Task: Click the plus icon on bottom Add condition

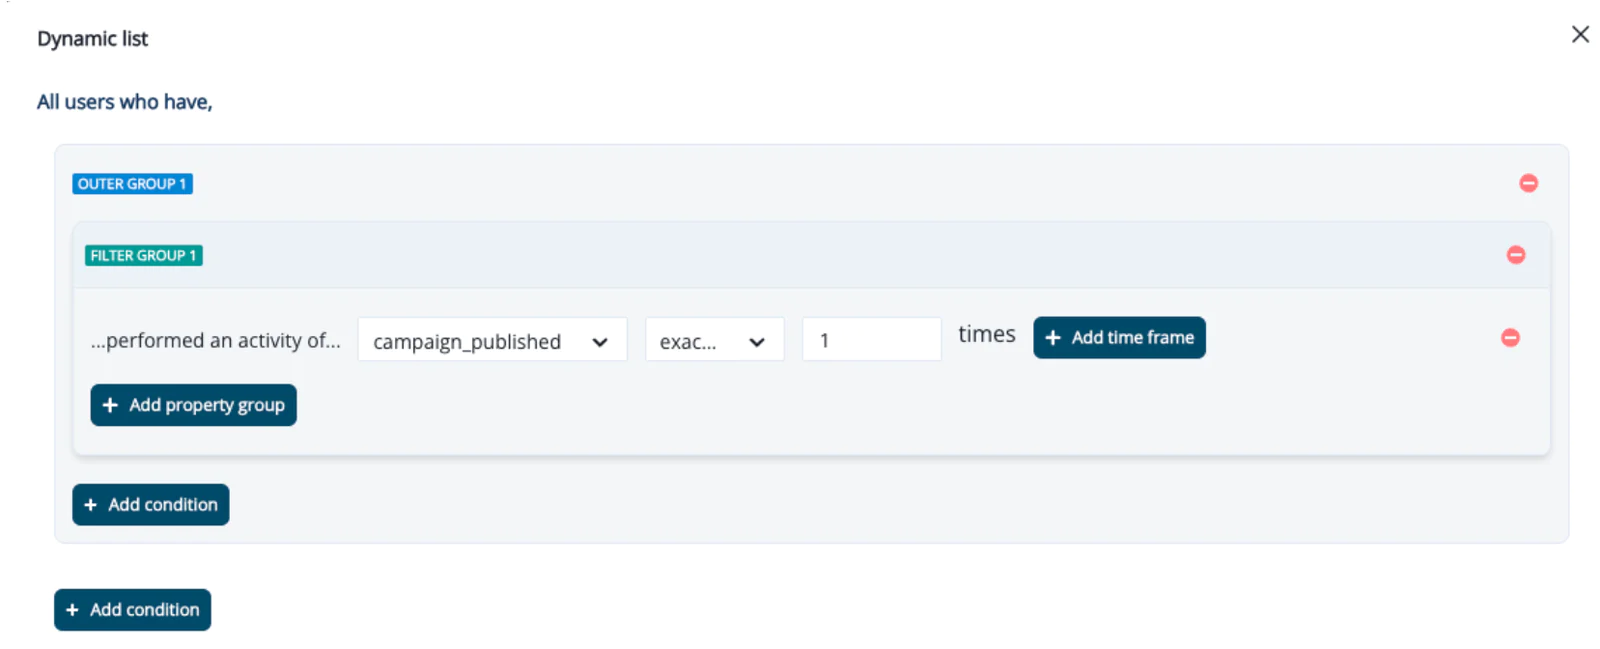Action: click(71, 609)
